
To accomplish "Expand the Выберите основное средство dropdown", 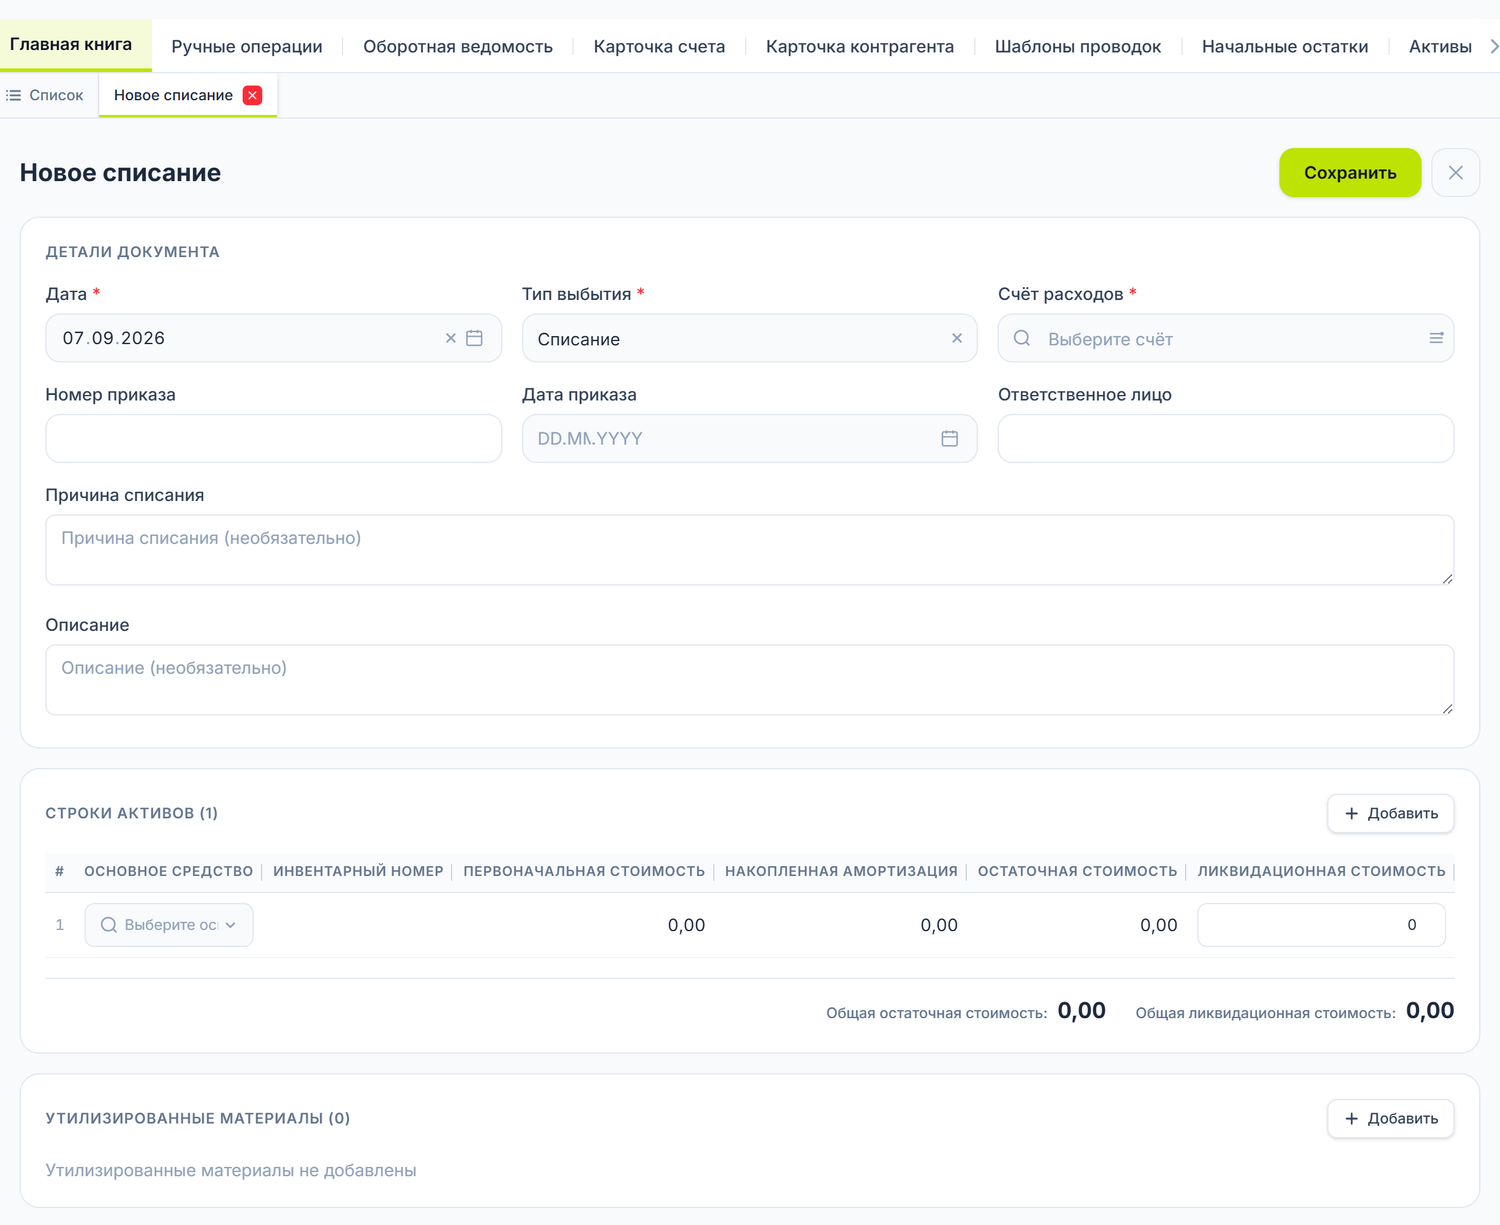I will click(169, 925).
